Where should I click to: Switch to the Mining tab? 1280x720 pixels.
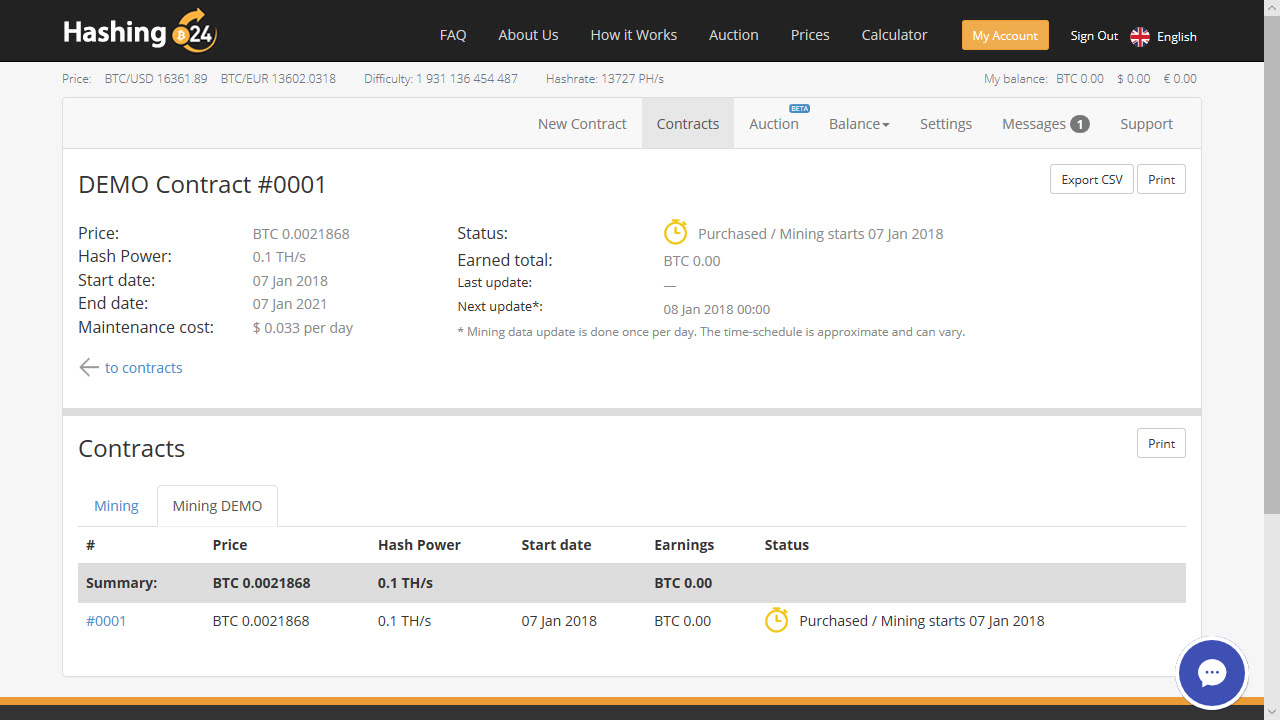click(x=116, y=506)
